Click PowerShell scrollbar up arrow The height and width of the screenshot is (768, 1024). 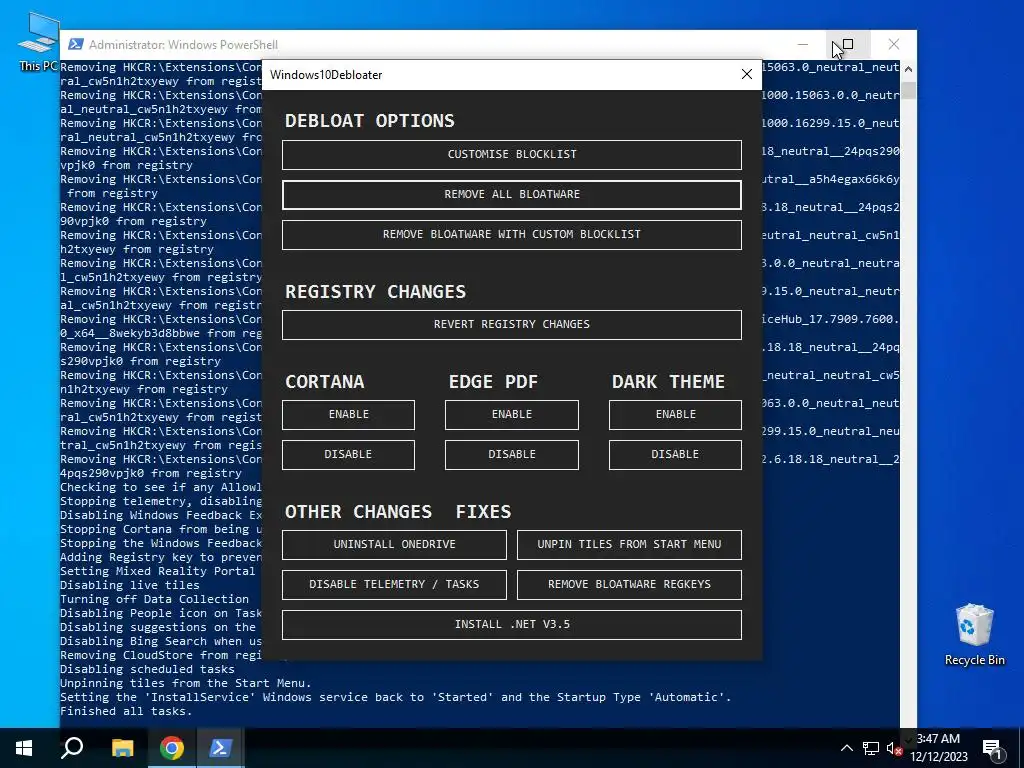click(x=908, y=68)
